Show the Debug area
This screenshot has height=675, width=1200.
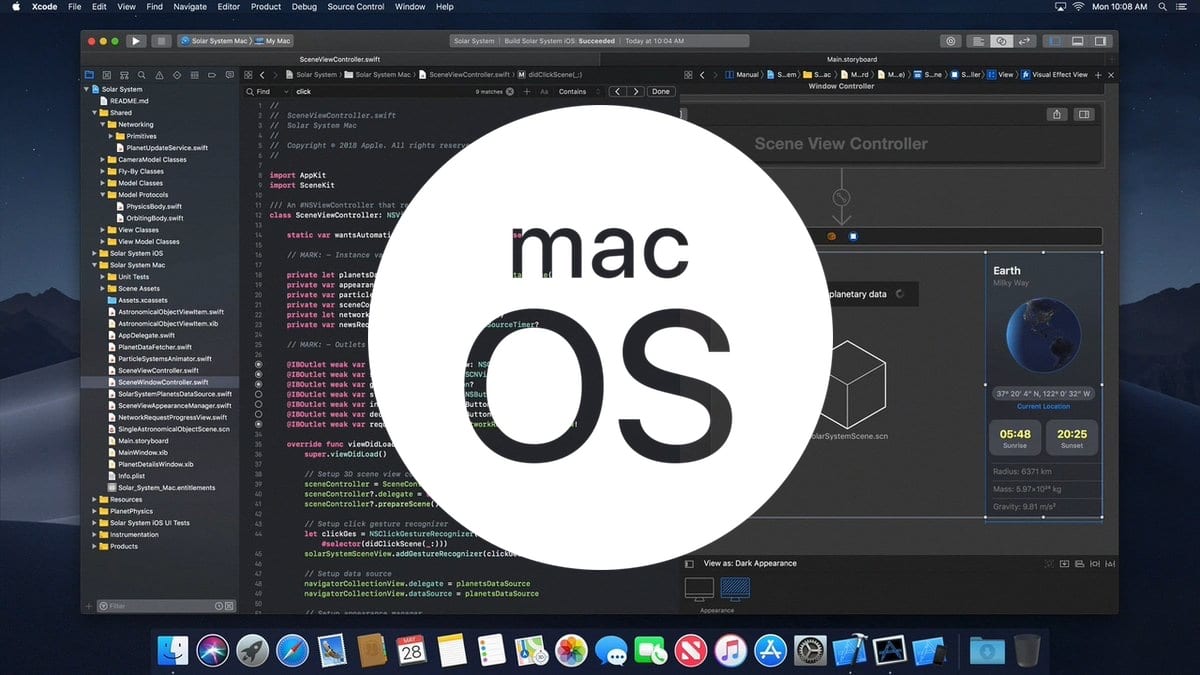(x=1077, y=41)
